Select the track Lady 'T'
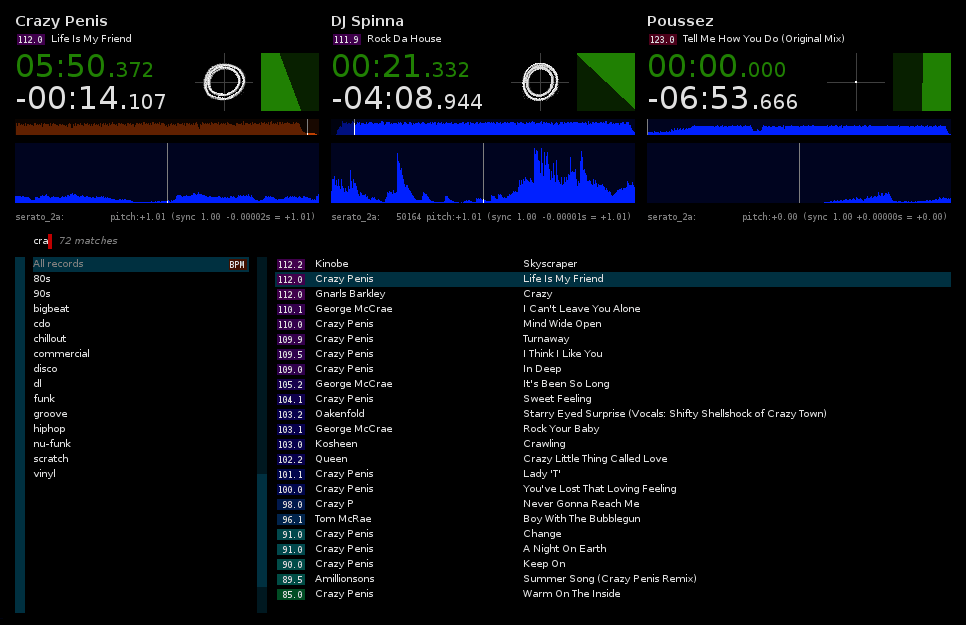This screenshot has width=966, height=625. (x=613, y=474)
